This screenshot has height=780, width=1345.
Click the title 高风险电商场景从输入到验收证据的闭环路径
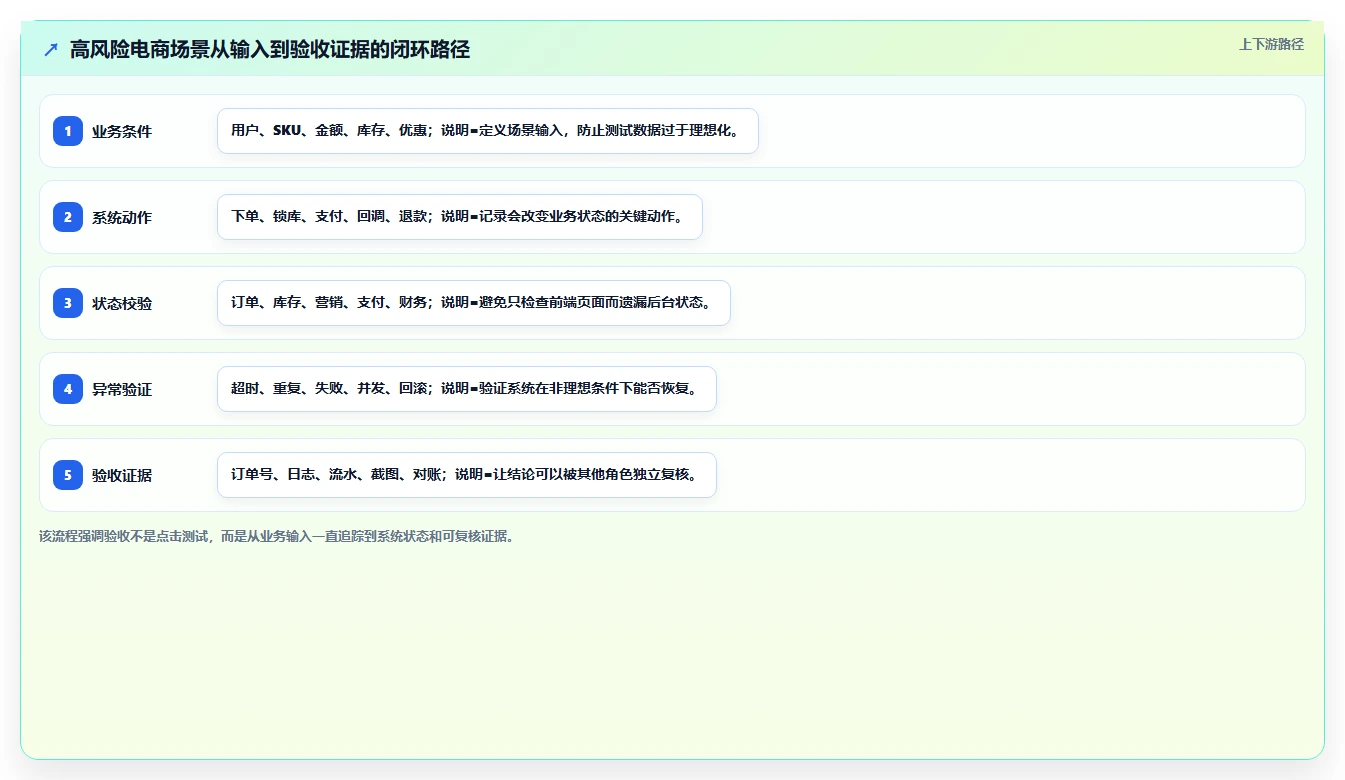[270, 49]
